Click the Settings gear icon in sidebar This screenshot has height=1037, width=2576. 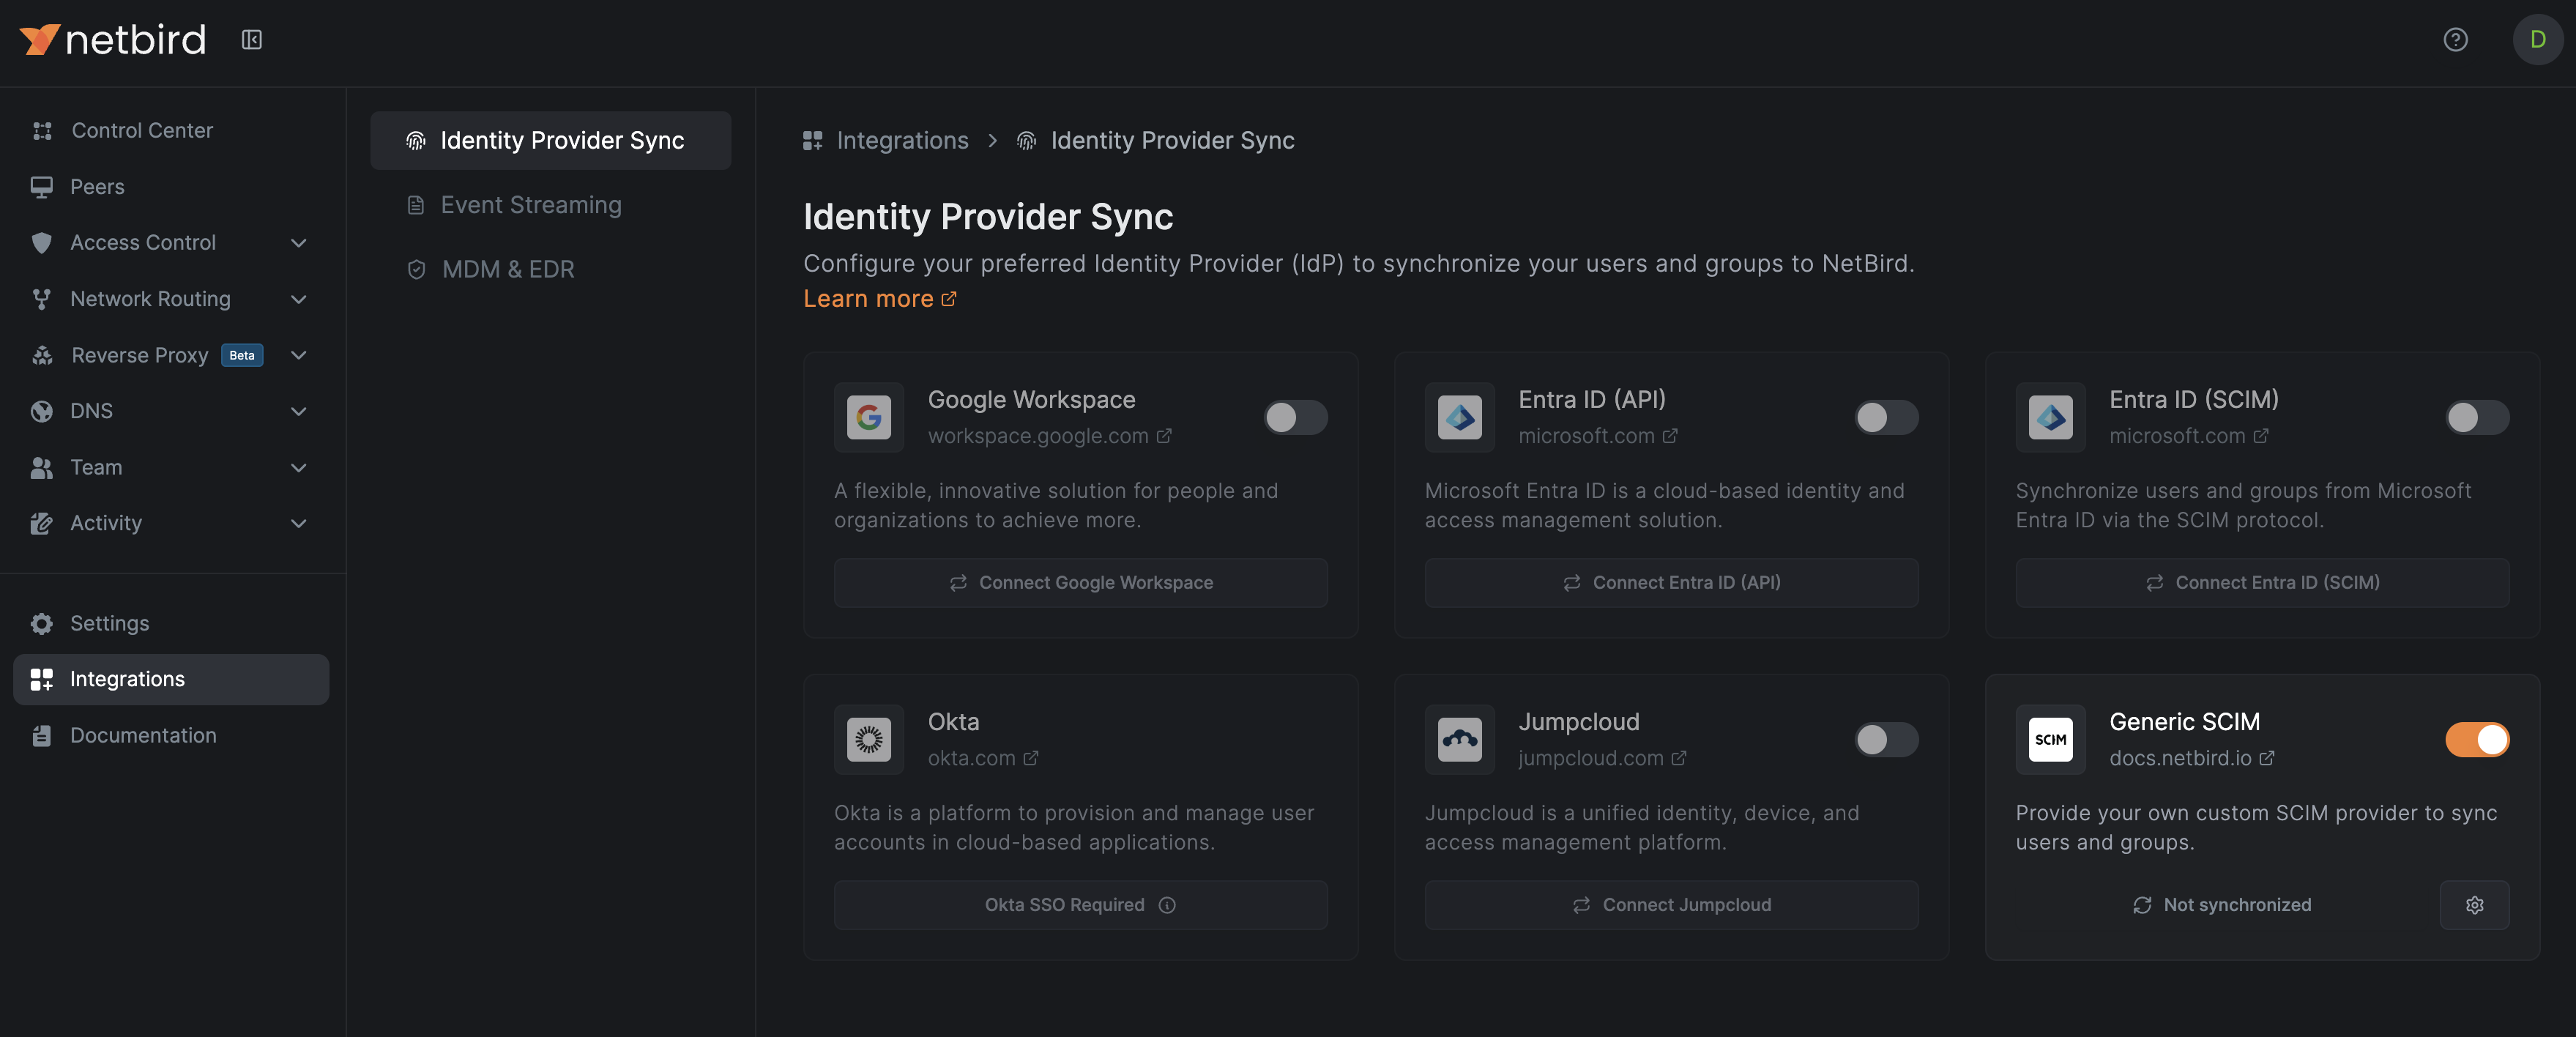point(42,624)
